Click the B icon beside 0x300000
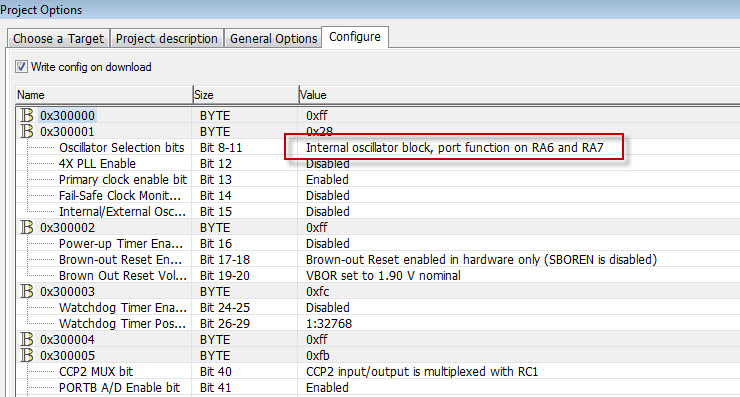This screenshot has height=397, width=740. click(27, 115)
